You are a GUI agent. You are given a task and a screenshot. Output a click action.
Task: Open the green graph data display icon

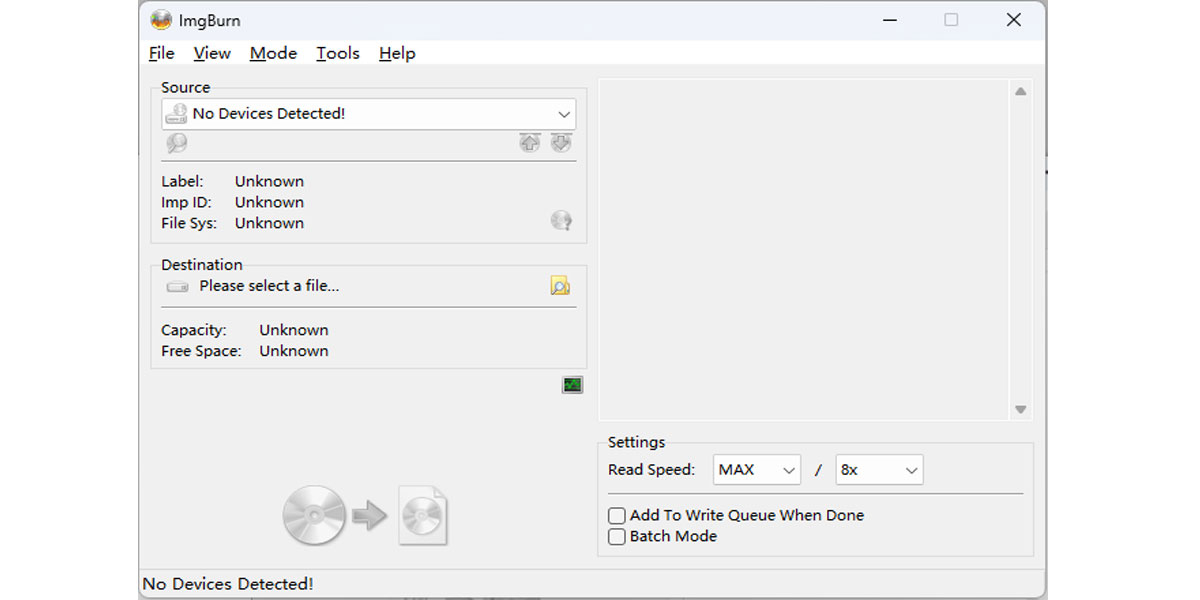pos(572,385)
